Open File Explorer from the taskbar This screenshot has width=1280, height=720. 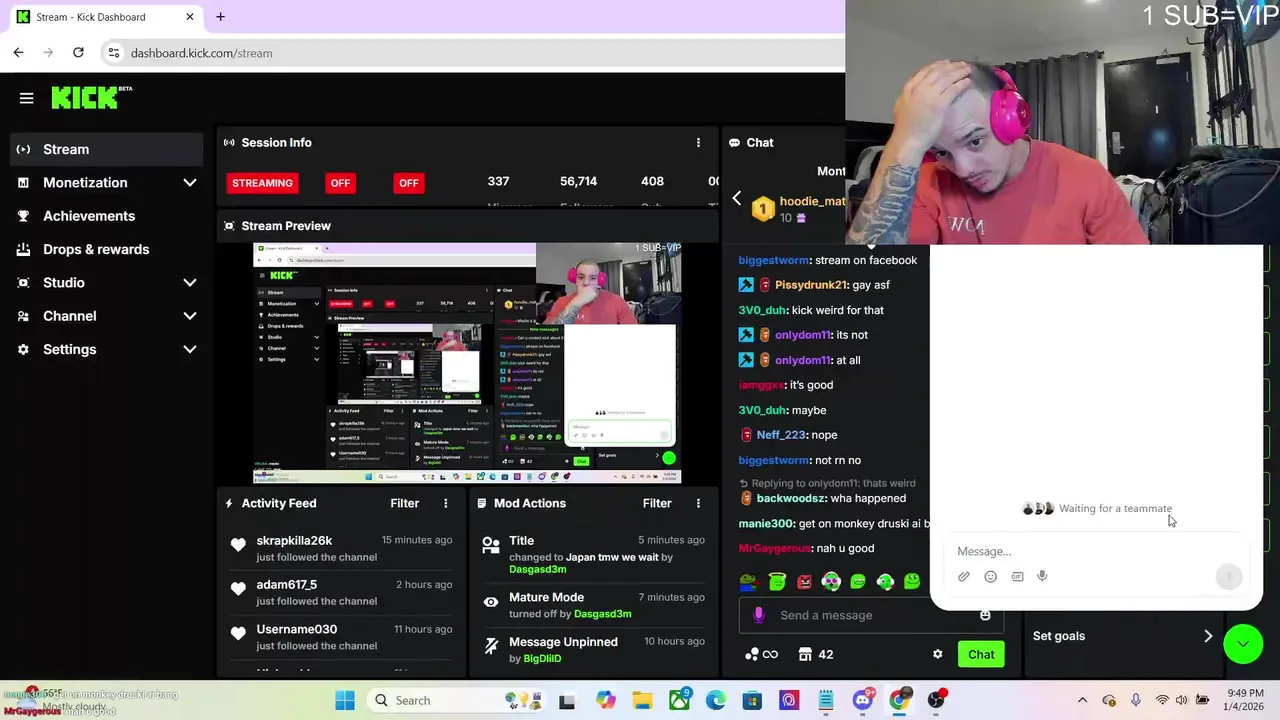pyautogui.click(x=642, y=700)
